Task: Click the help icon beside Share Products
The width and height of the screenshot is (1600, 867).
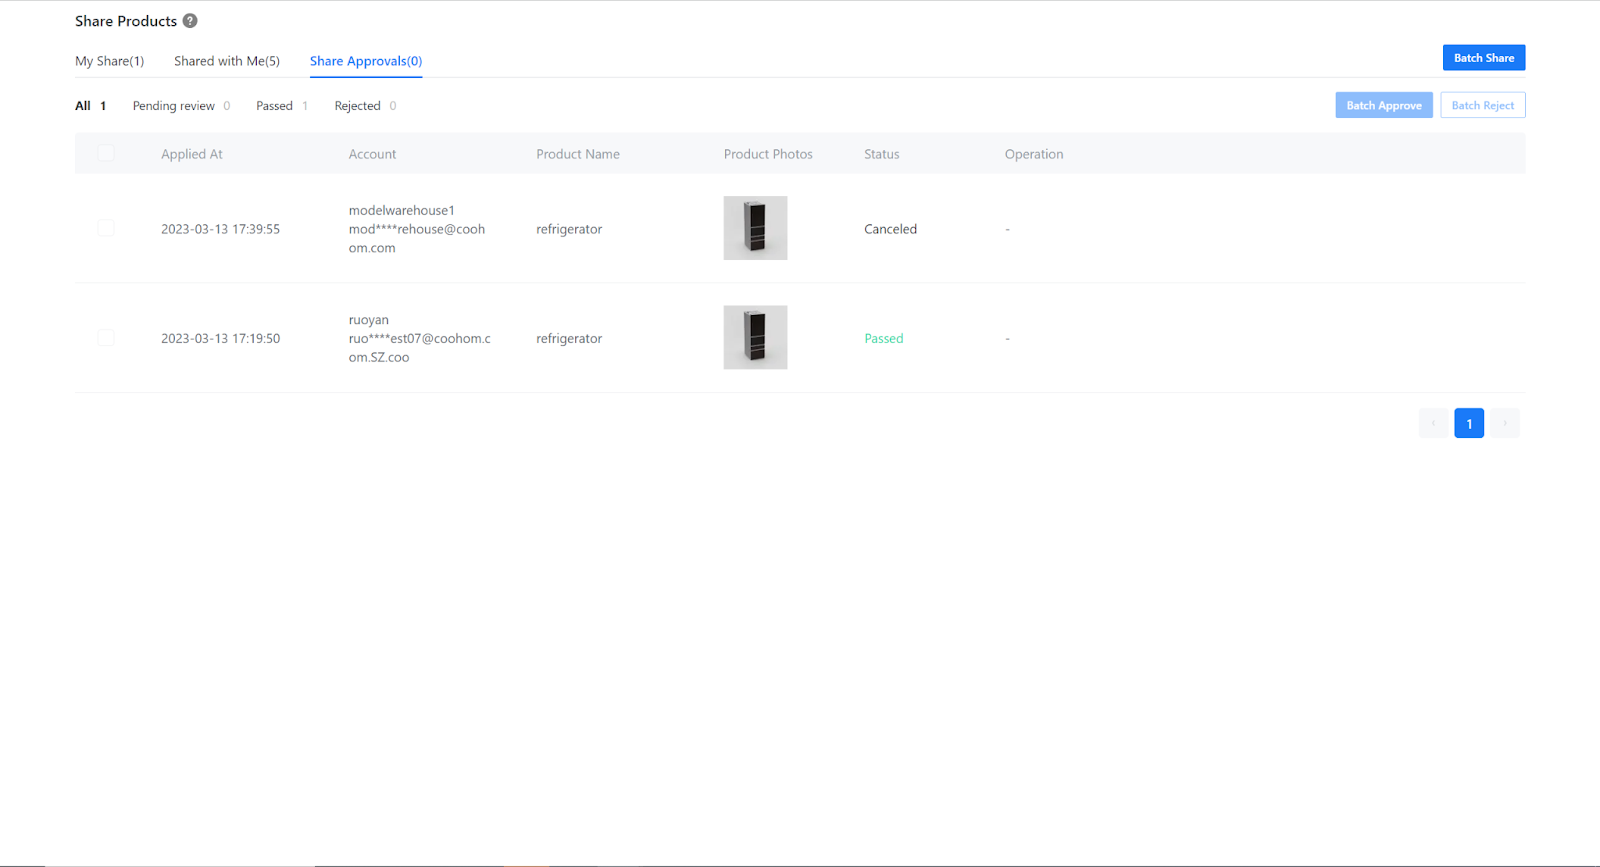Action: pyautogui.click(x=190, y=21)
